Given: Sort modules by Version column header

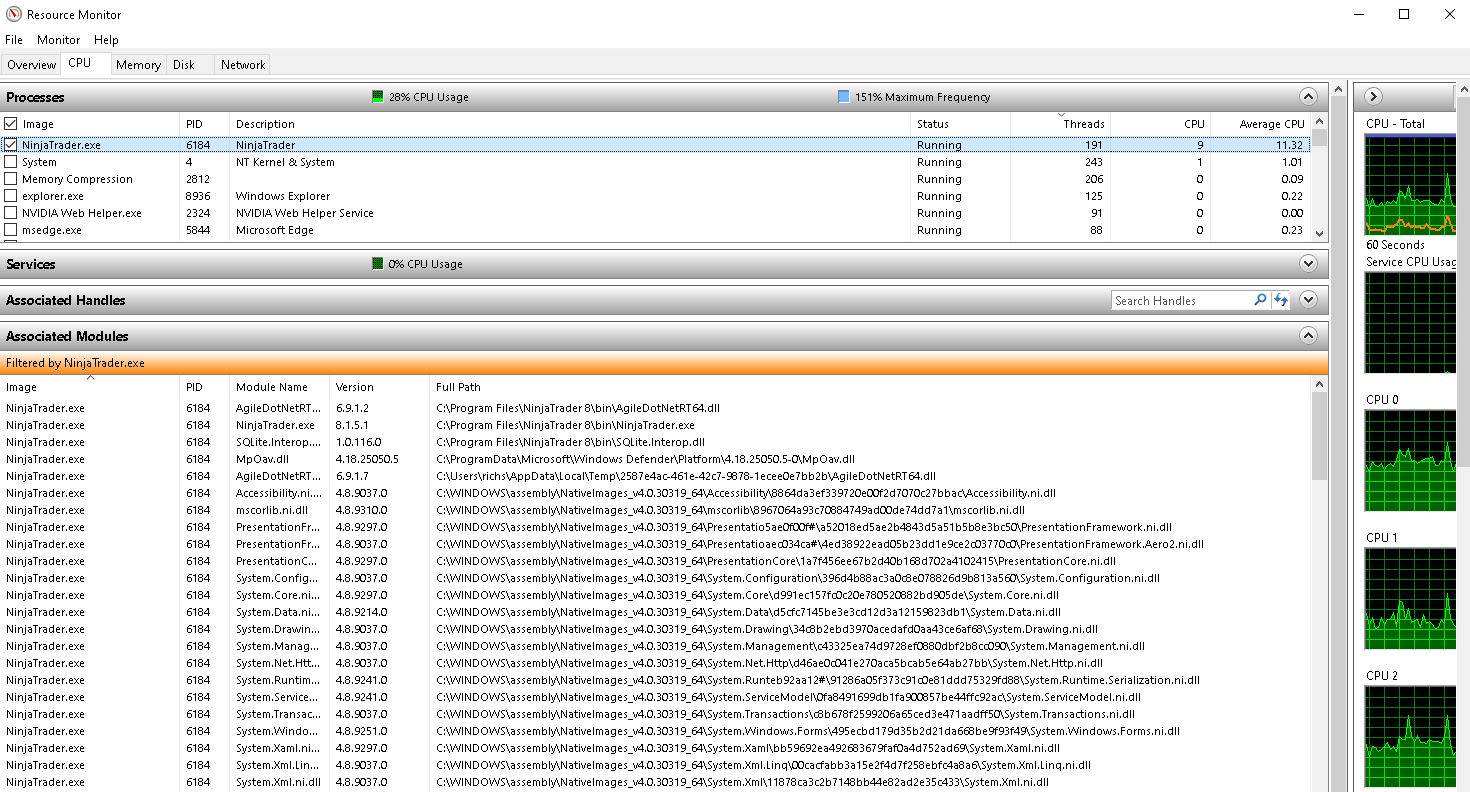Looking at the screenshot, I should (x=379, y=387).
